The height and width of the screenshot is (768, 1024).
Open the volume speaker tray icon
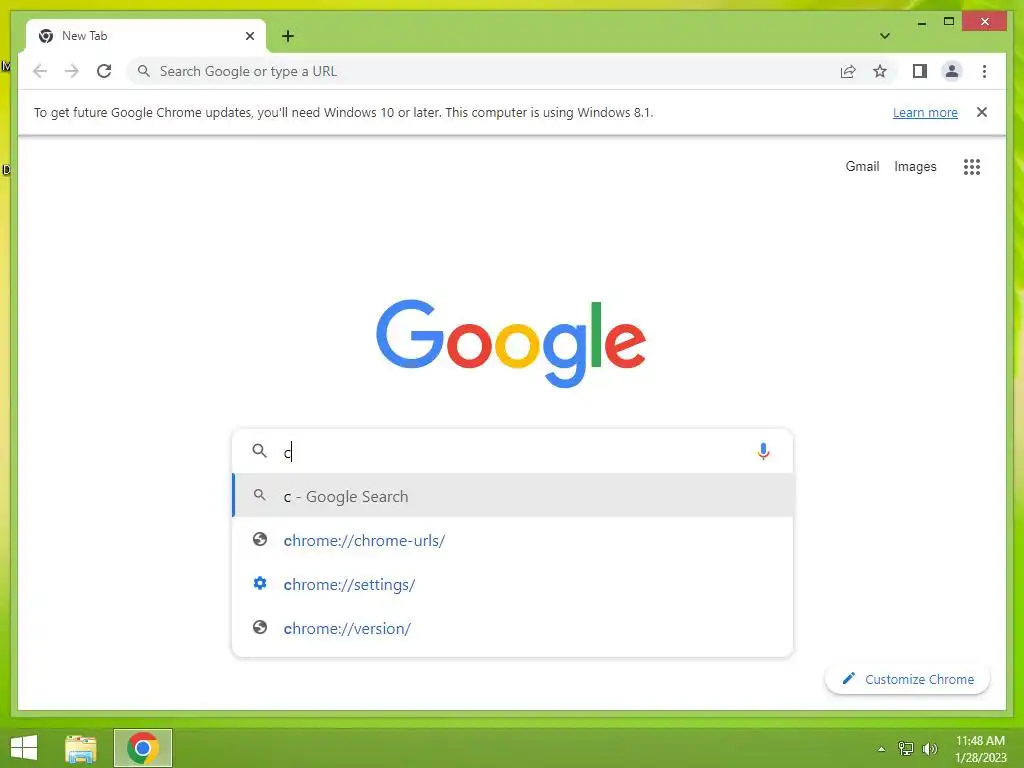(929, 748)
